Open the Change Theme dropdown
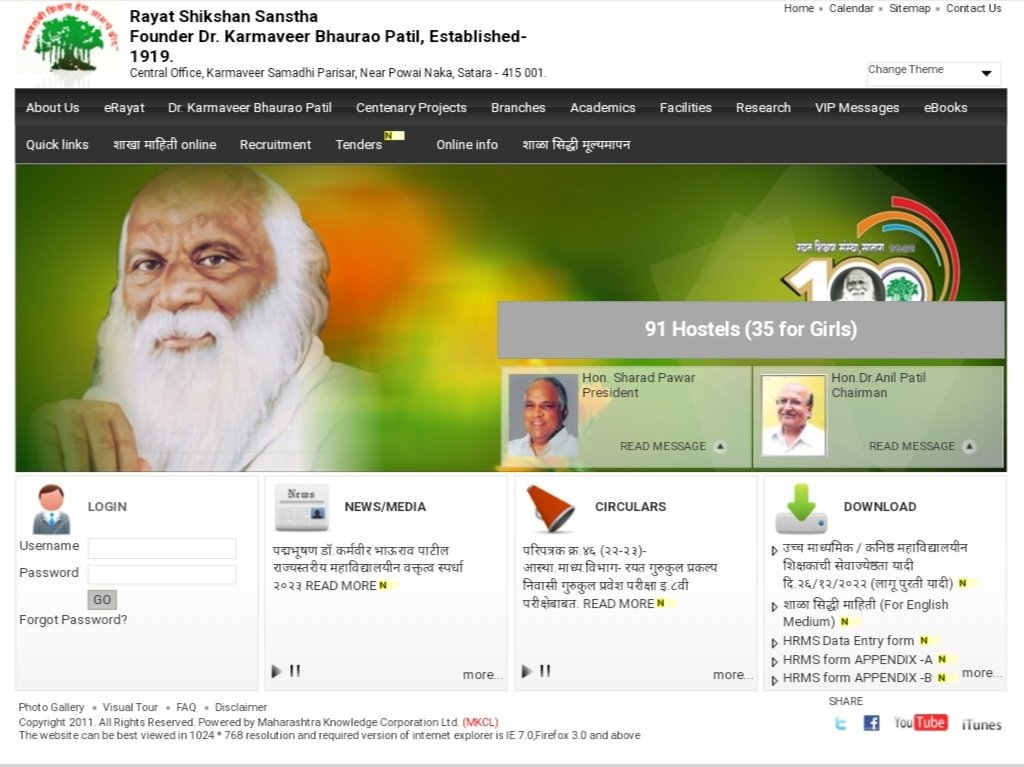 click(933, 73)
